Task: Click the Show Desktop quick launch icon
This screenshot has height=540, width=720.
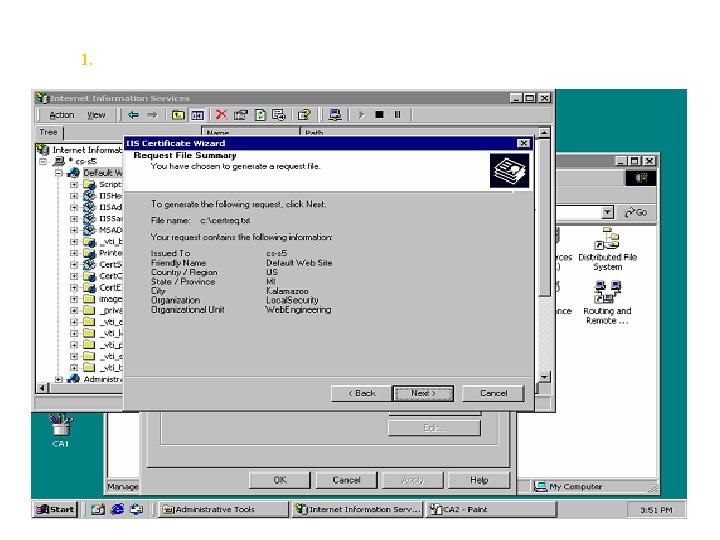Action: coord(97,509)
